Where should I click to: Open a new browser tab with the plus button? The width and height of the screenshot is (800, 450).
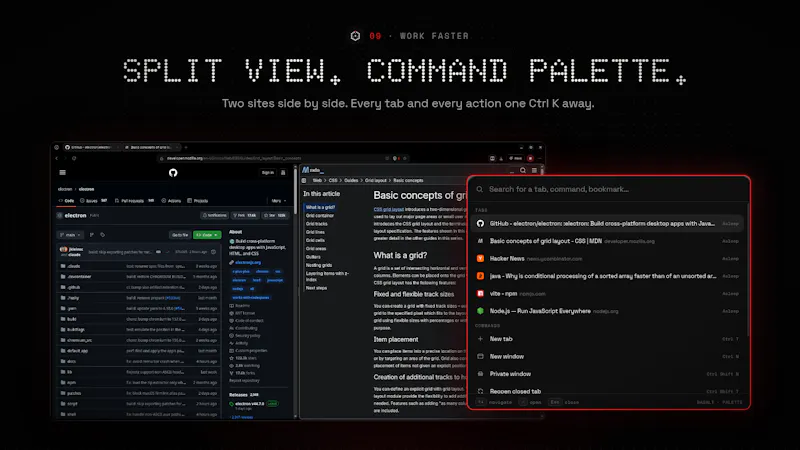[x=186, y=147]
